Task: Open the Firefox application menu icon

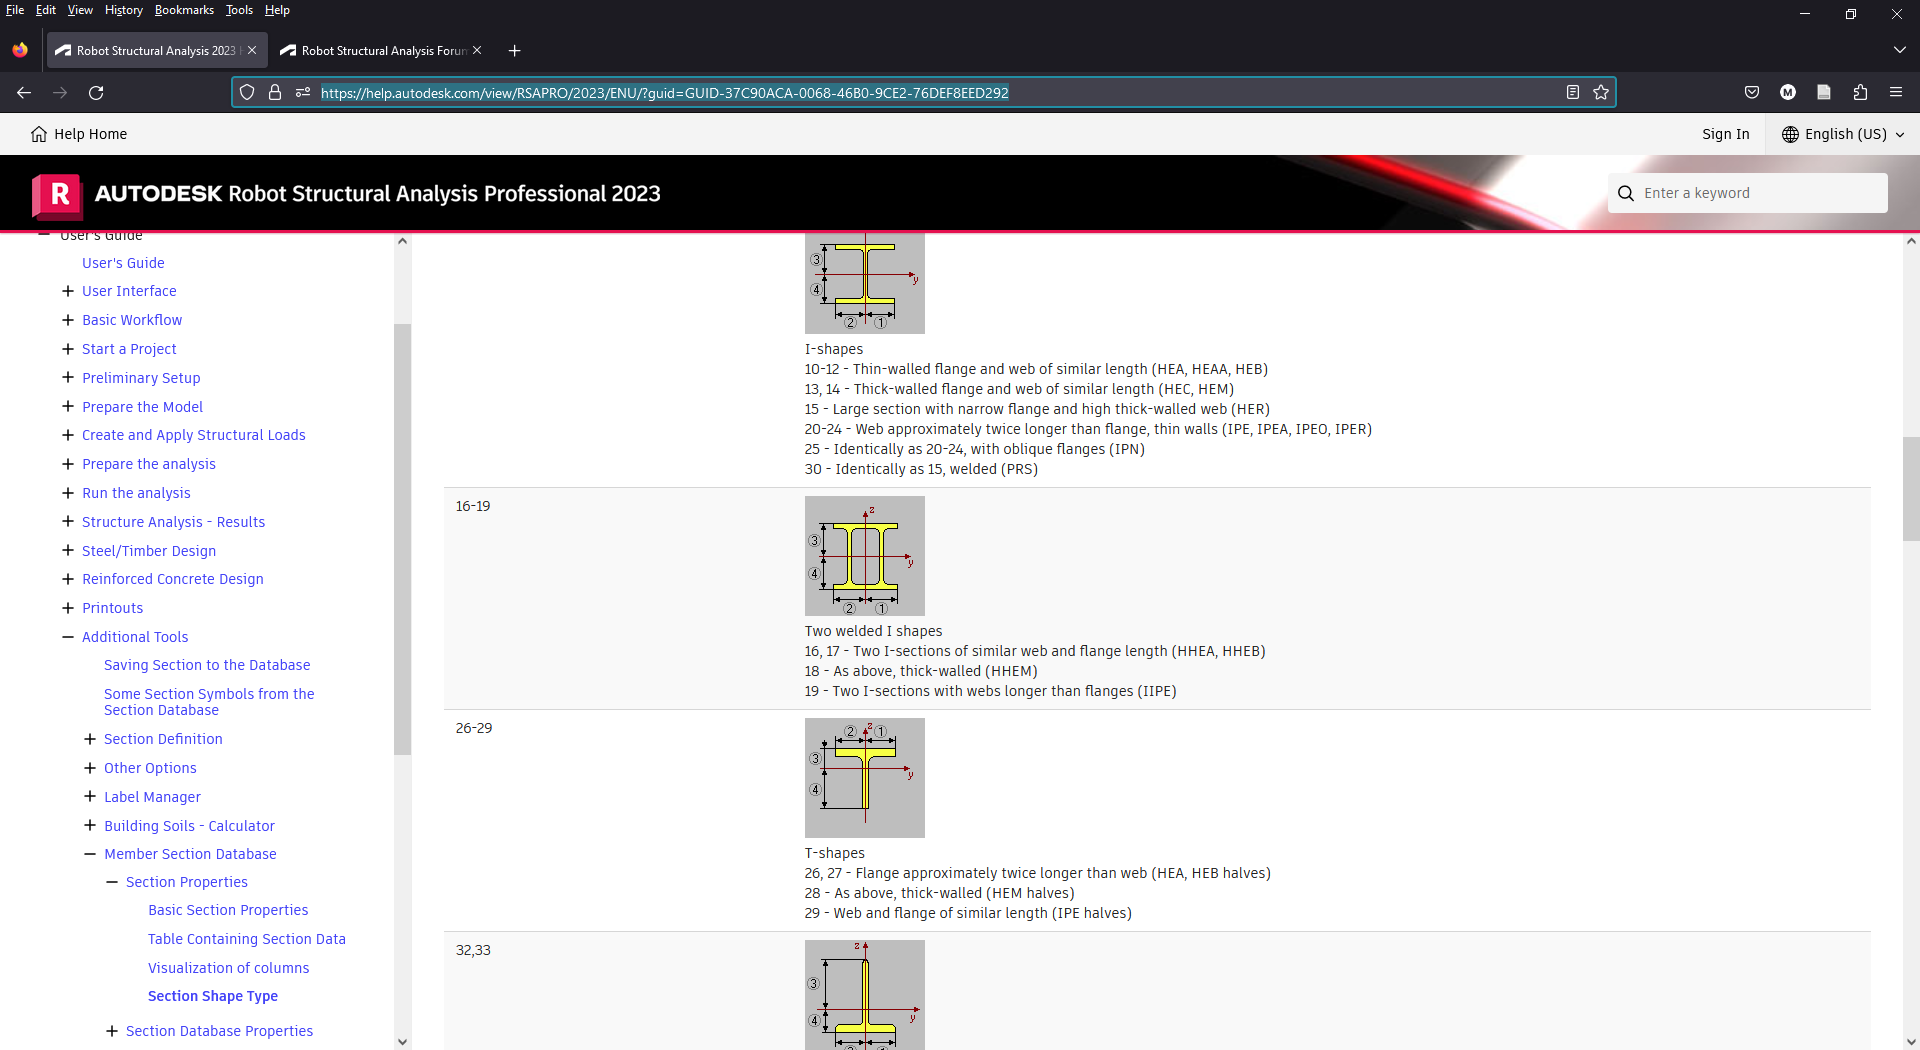Action: click(1896, 92)
